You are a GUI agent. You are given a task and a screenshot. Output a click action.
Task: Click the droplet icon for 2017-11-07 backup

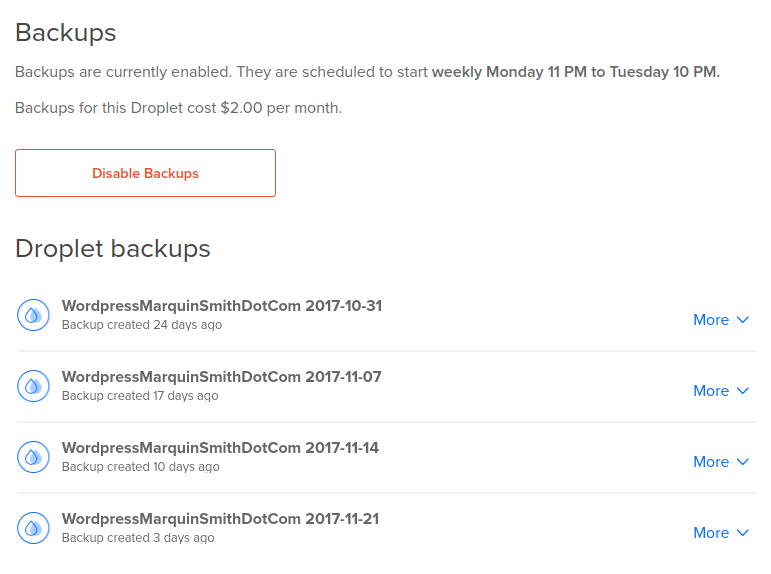[33, 386]
